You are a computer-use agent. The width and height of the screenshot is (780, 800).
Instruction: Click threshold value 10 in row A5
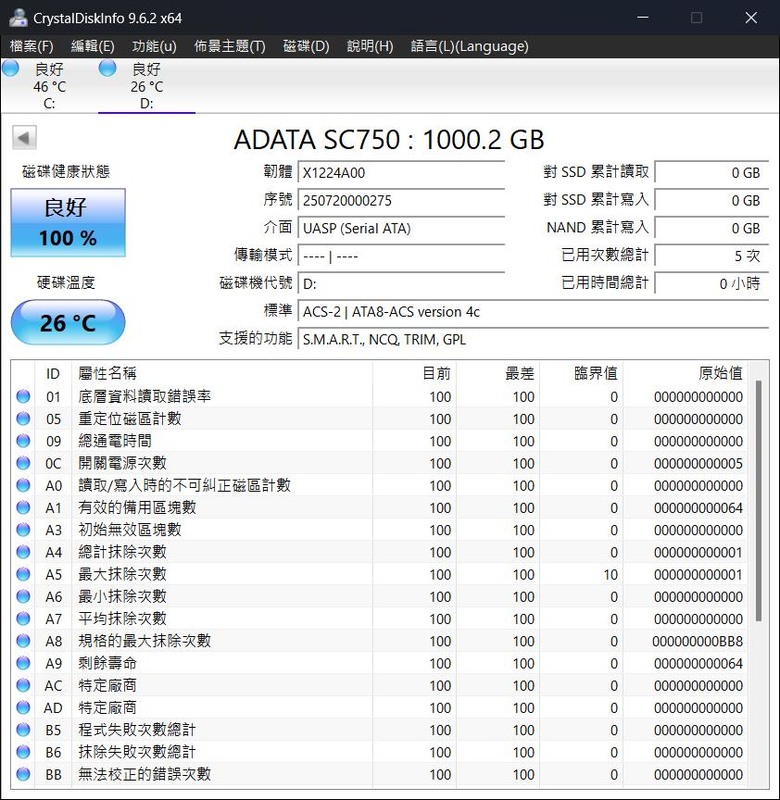pyautogui.click(x=611, y=574)
